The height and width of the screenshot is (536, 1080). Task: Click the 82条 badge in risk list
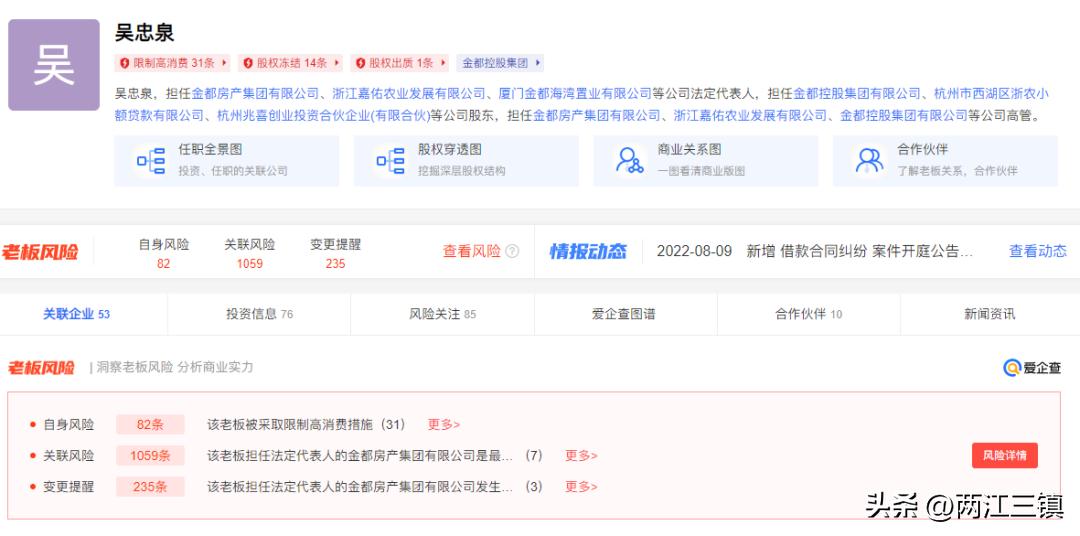(x=150, y=424)
